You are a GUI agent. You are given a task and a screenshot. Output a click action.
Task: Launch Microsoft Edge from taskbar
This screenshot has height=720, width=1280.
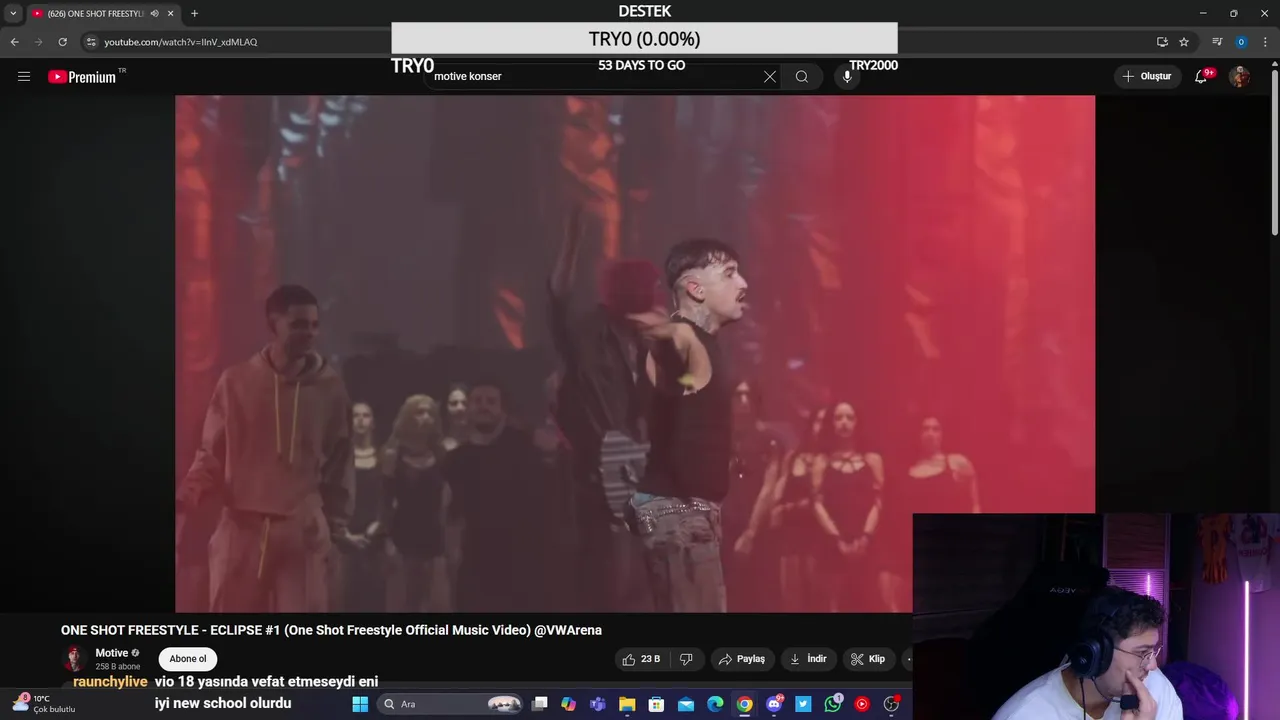715,704
